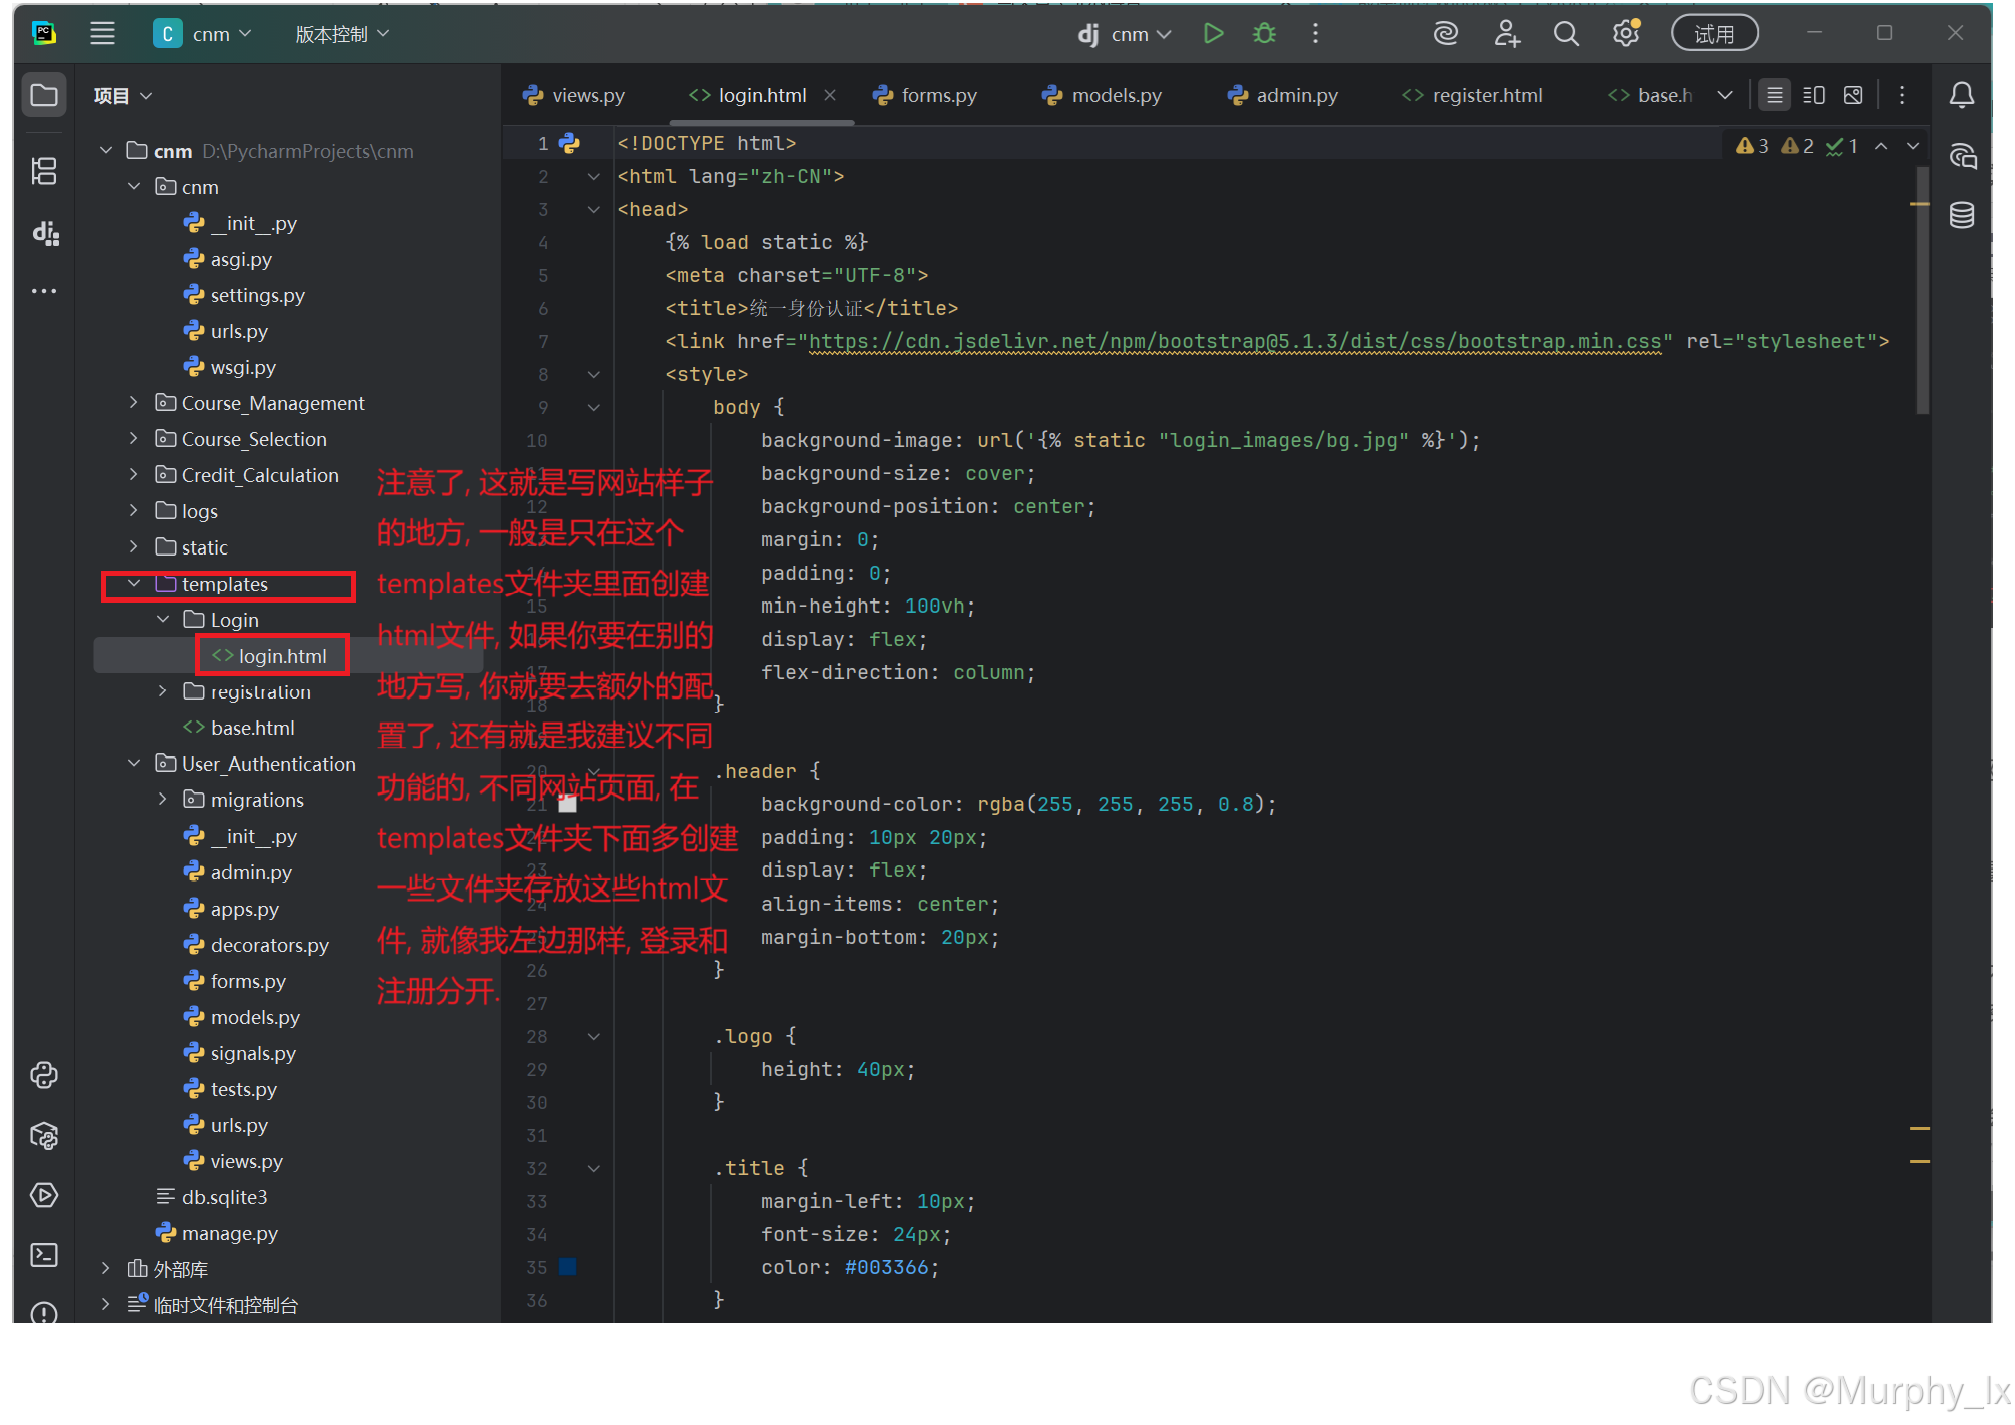Viewport: 2015px width, 1425px height.
Task: Switch to preview-only view mode
Action: 1853,95
